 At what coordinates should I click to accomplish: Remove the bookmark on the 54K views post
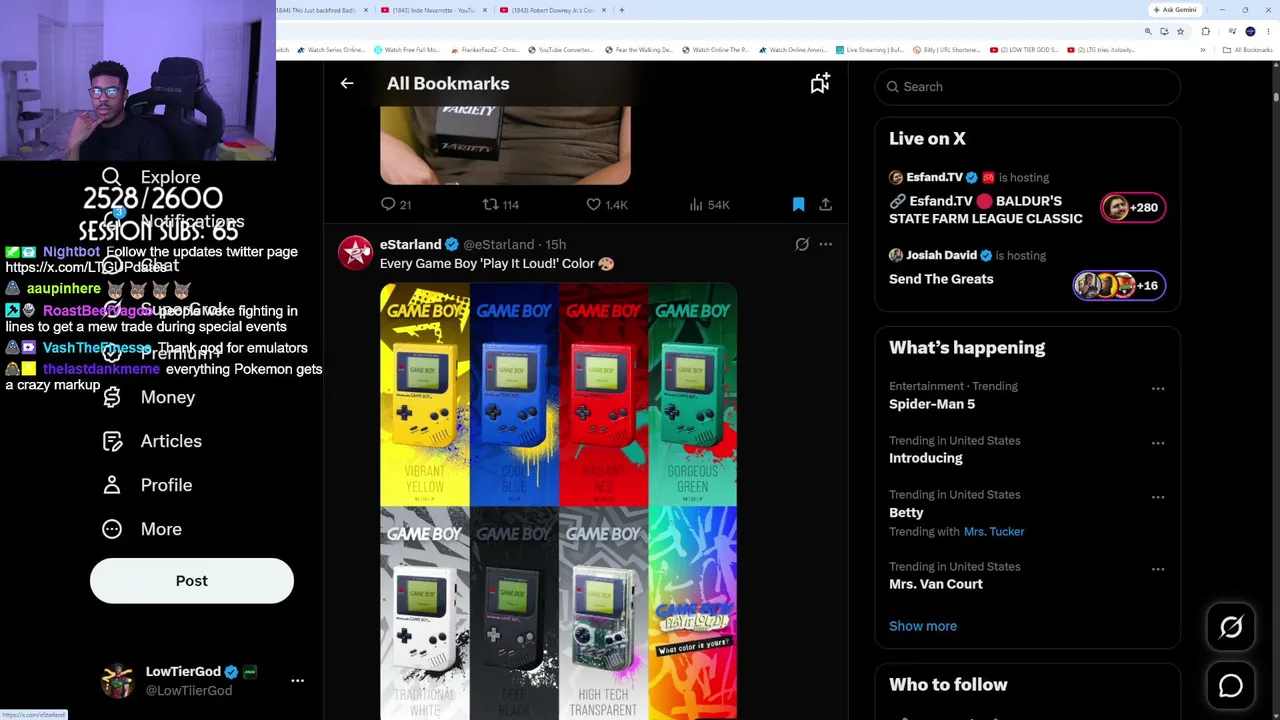coord(798,204)
